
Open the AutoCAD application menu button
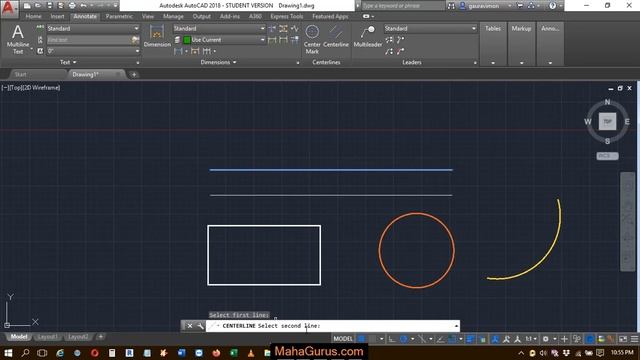click(x=9, y=8)
